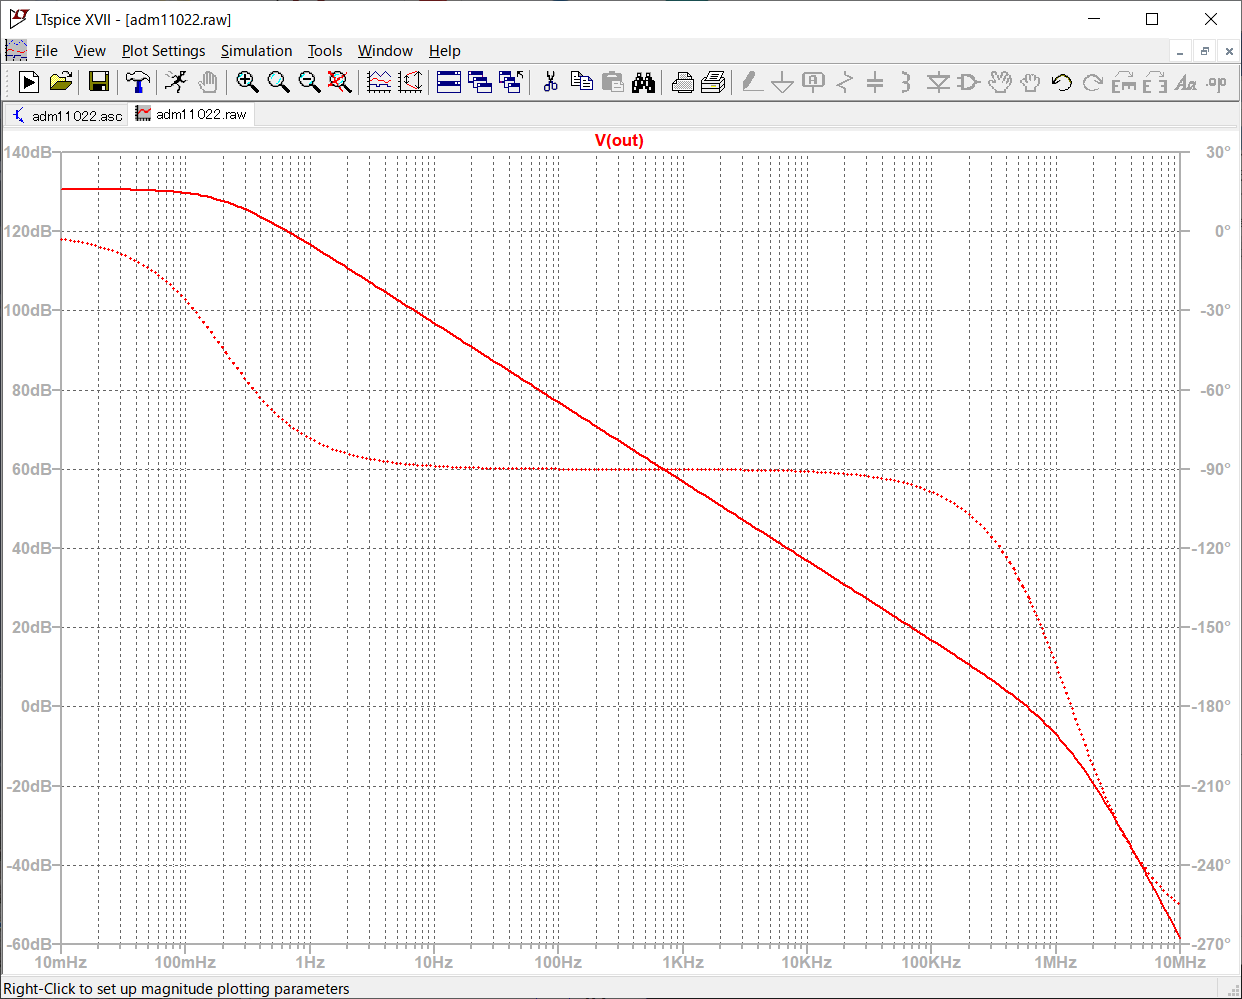Open the Pick Visible Traces icon
1242x999 pixels.
(410, 82)
